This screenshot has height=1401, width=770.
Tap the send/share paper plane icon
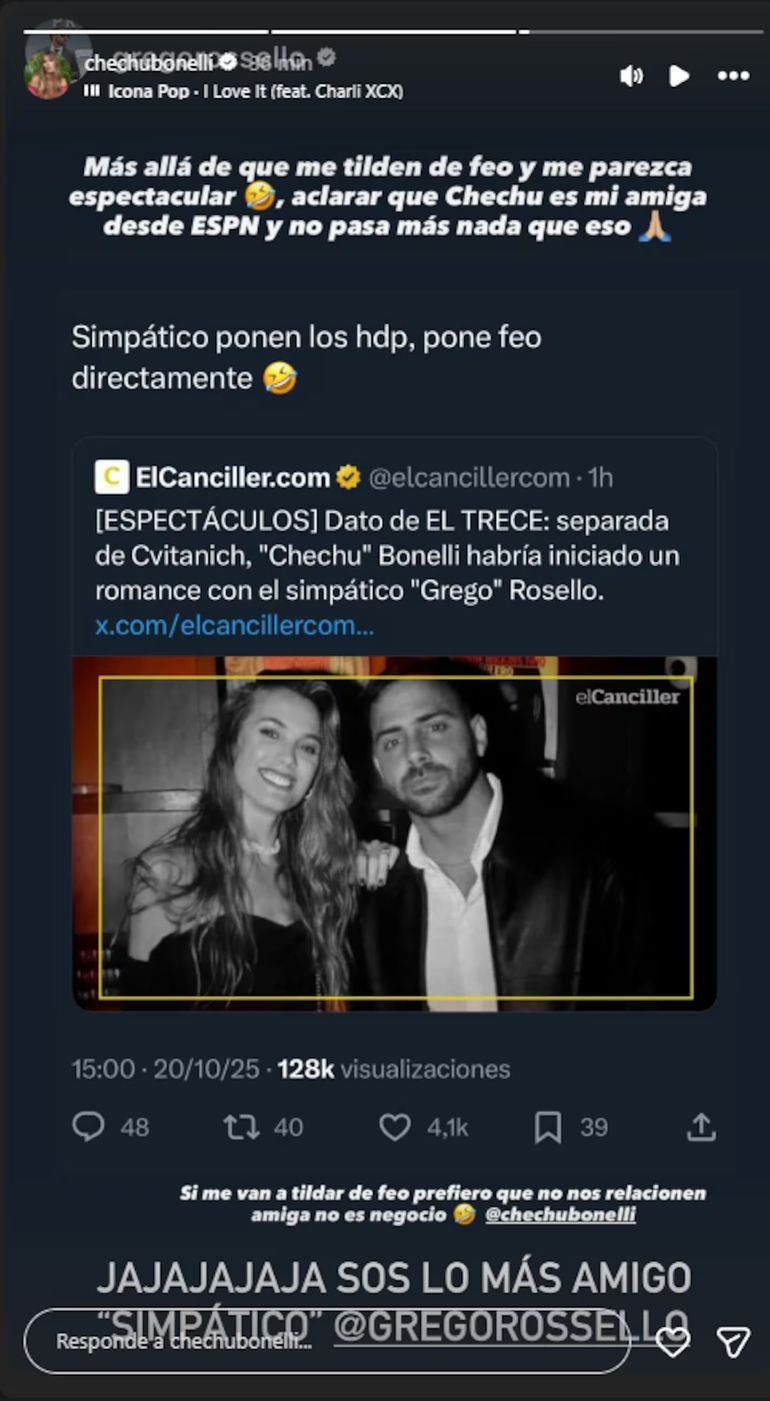(x=733, y=1341)
